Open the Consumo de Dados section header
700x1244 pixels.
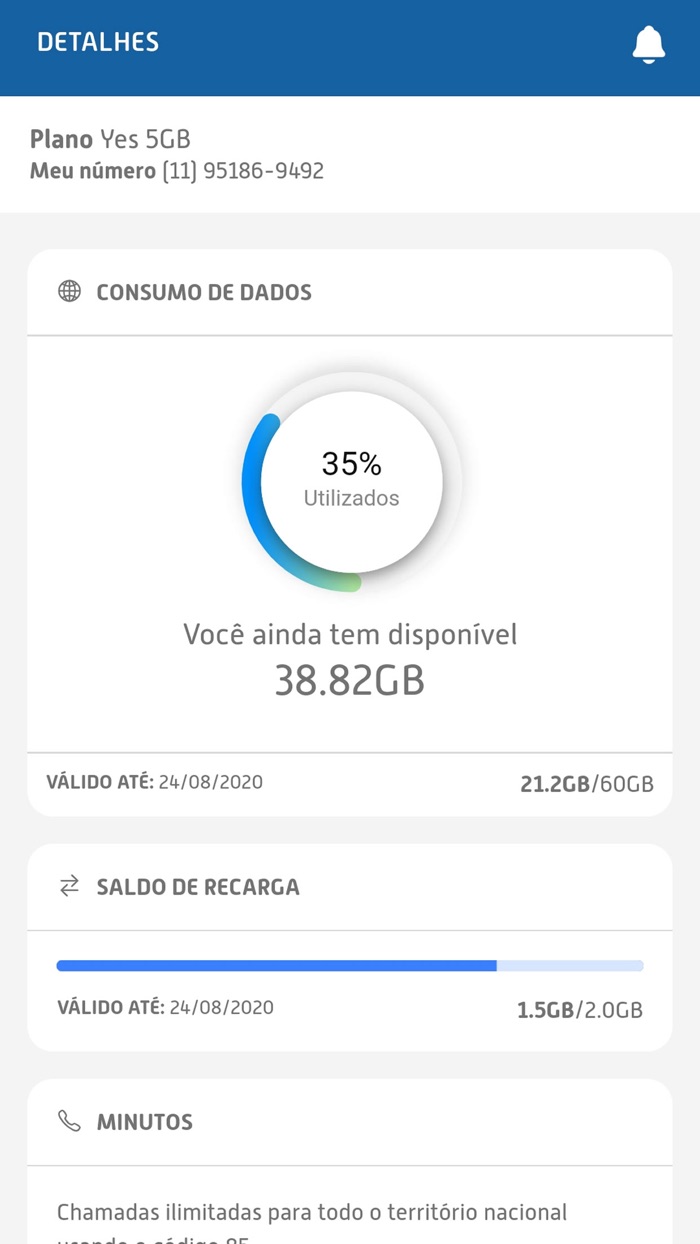pyautogui.click(x=203, y=292)
